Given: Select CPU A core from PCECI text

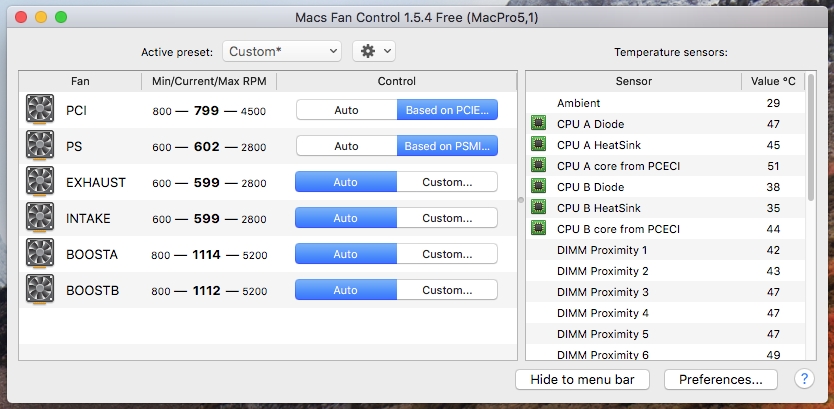Looking at the screenshot, I should [x=619, y=166].
